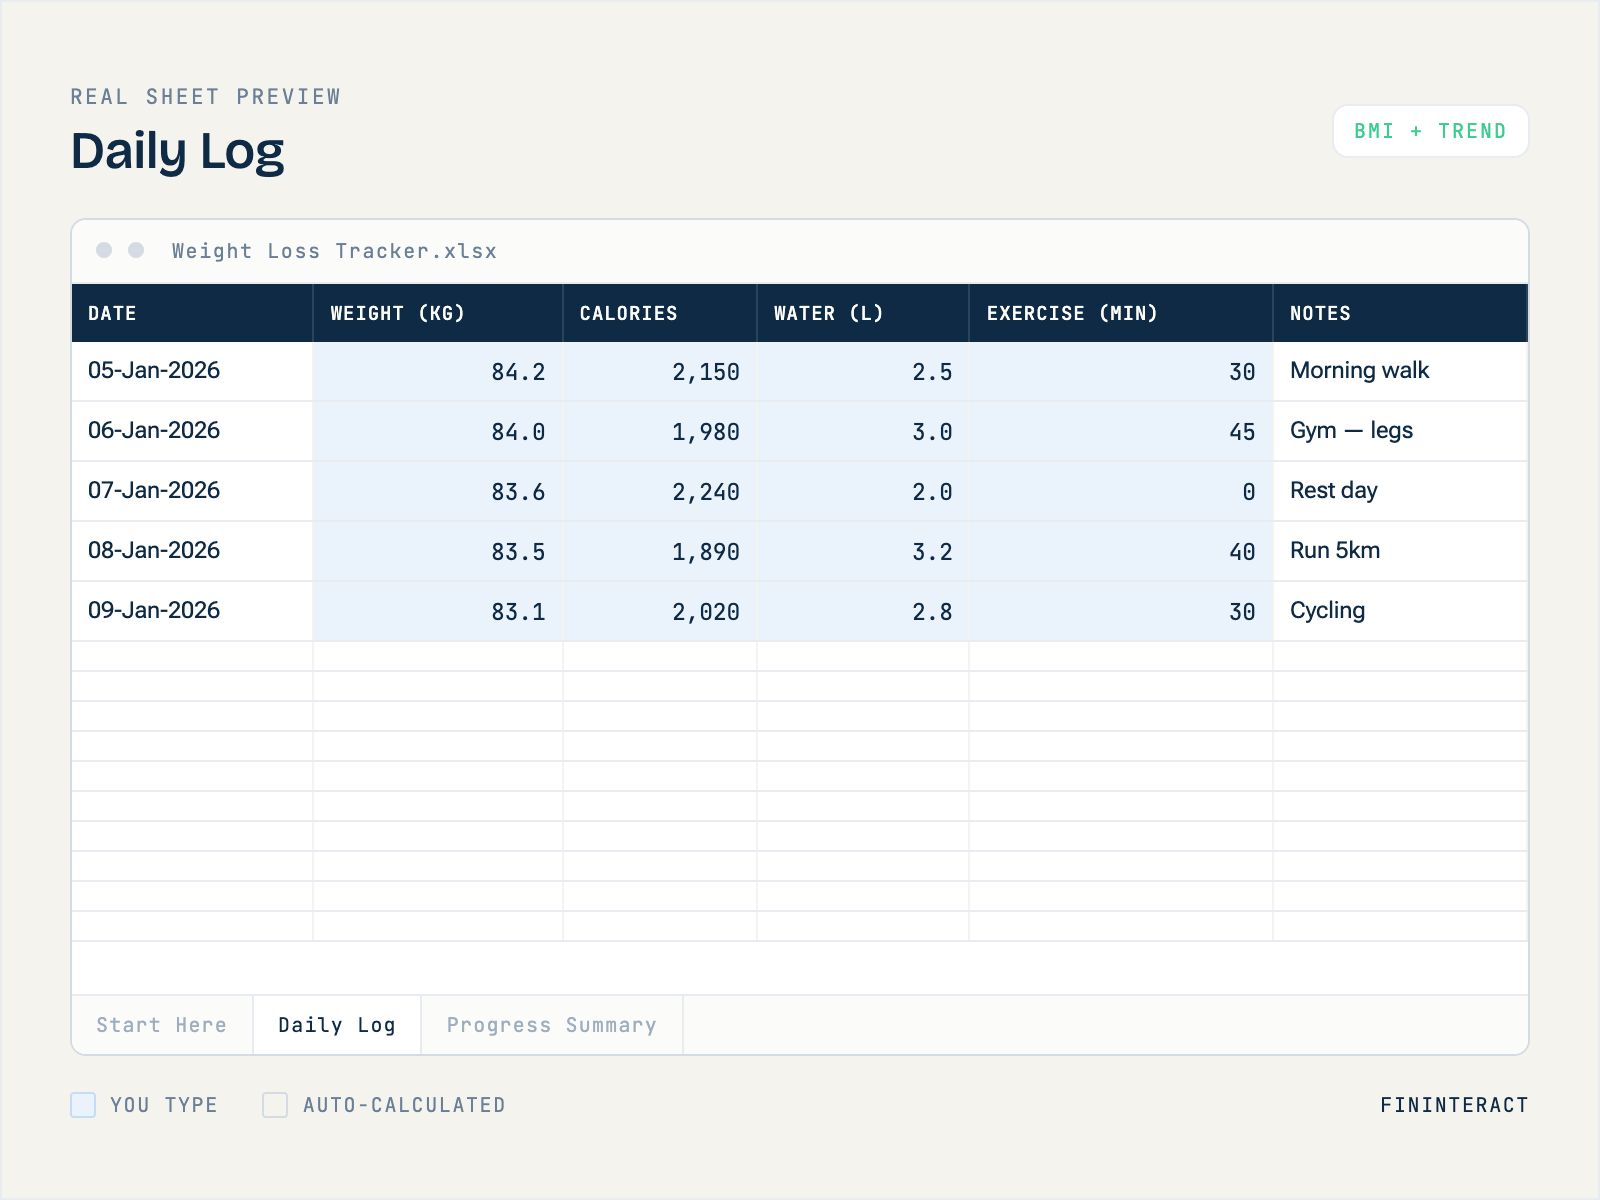
Task: Select the water cell 3.2
Action: [x=863, y=551]
